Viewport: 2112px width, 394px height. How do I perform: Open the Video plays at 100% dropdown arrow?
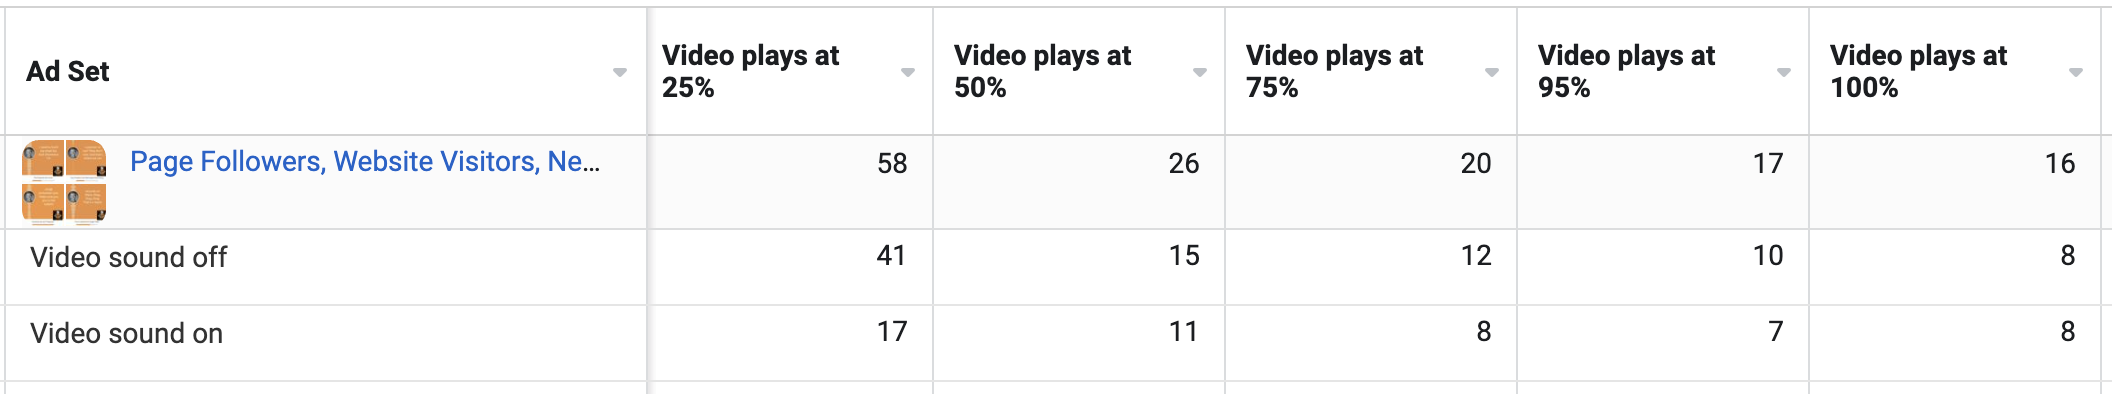point(2076,72)
